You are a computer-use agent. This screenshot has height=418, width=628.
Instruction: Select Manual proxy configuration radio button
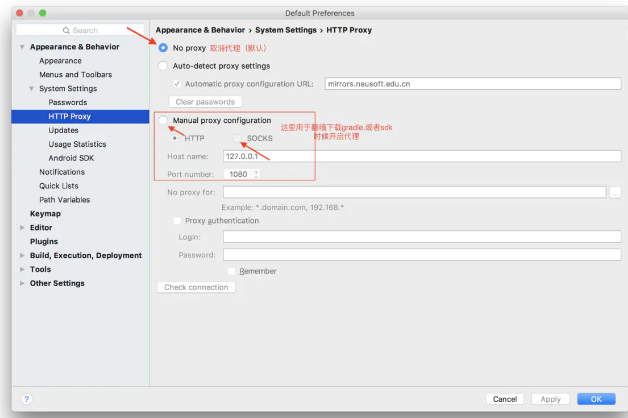163,120
